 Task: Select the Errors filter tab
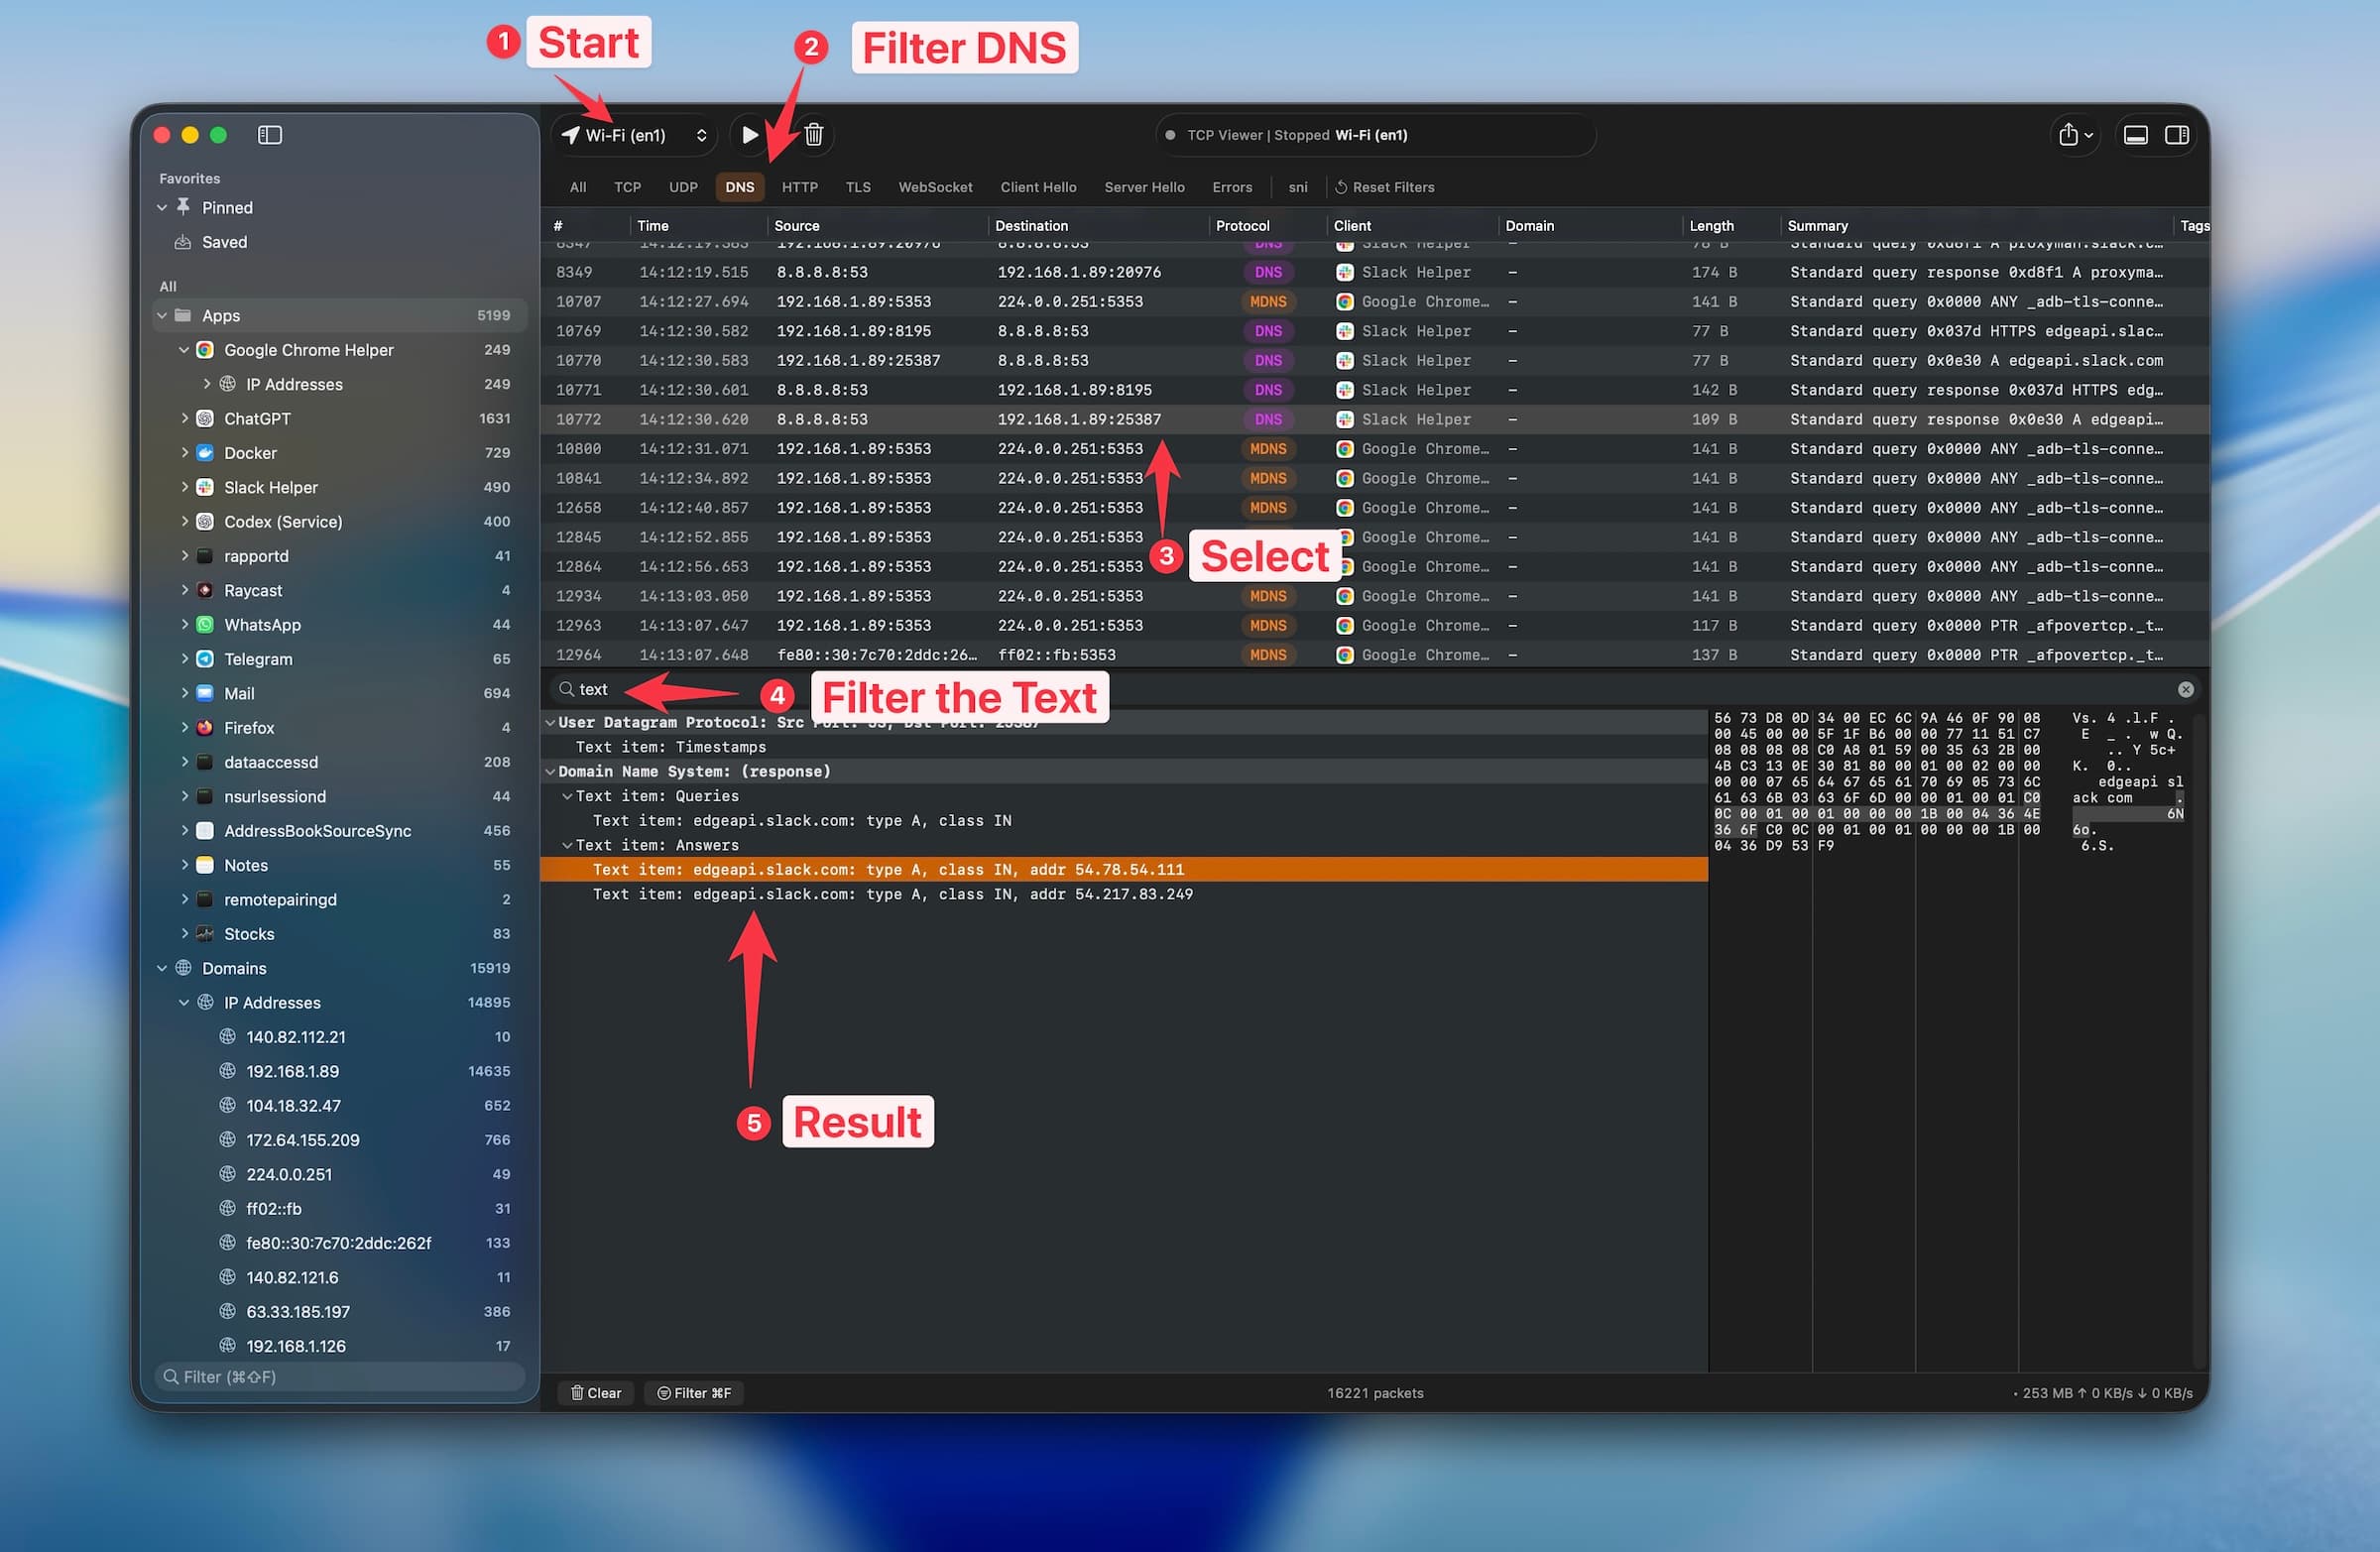[x=1232, y=187]
